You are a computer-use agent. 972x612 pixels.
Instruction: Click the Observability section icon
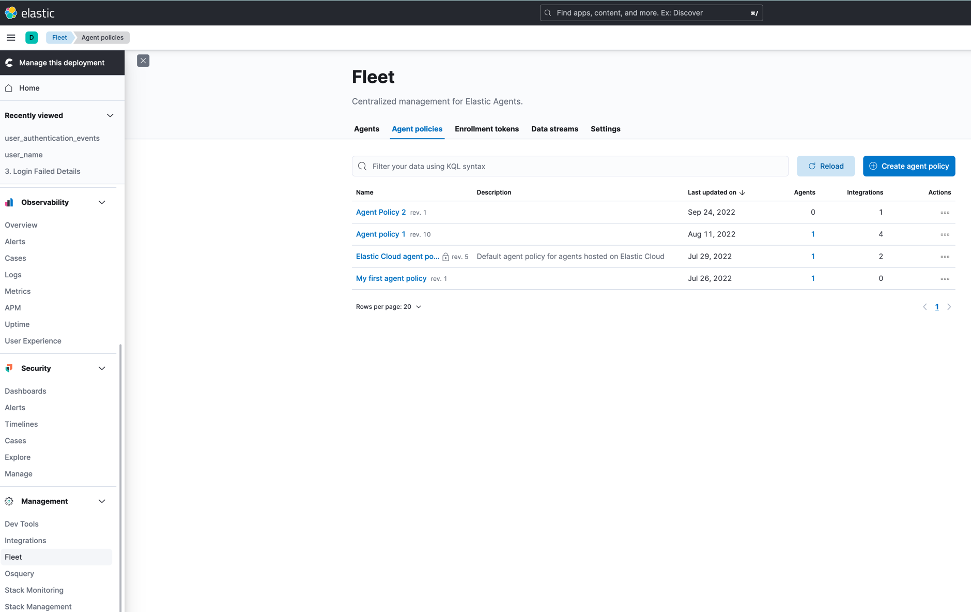pos(9,202)
